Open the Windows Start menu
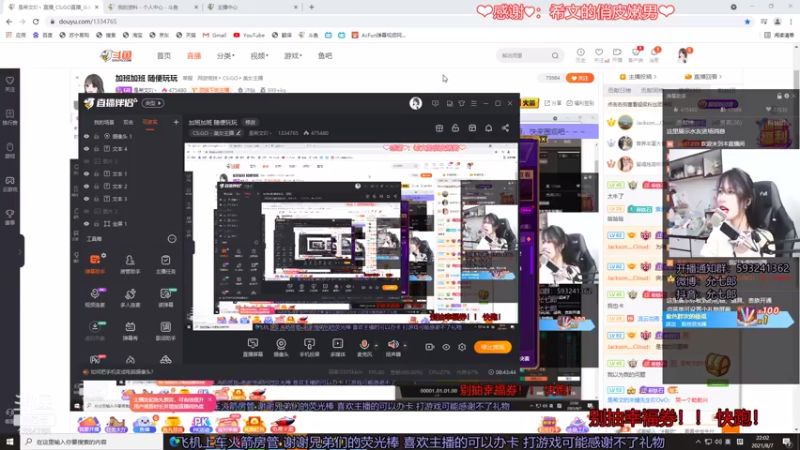800x450 pixels. 10,442
